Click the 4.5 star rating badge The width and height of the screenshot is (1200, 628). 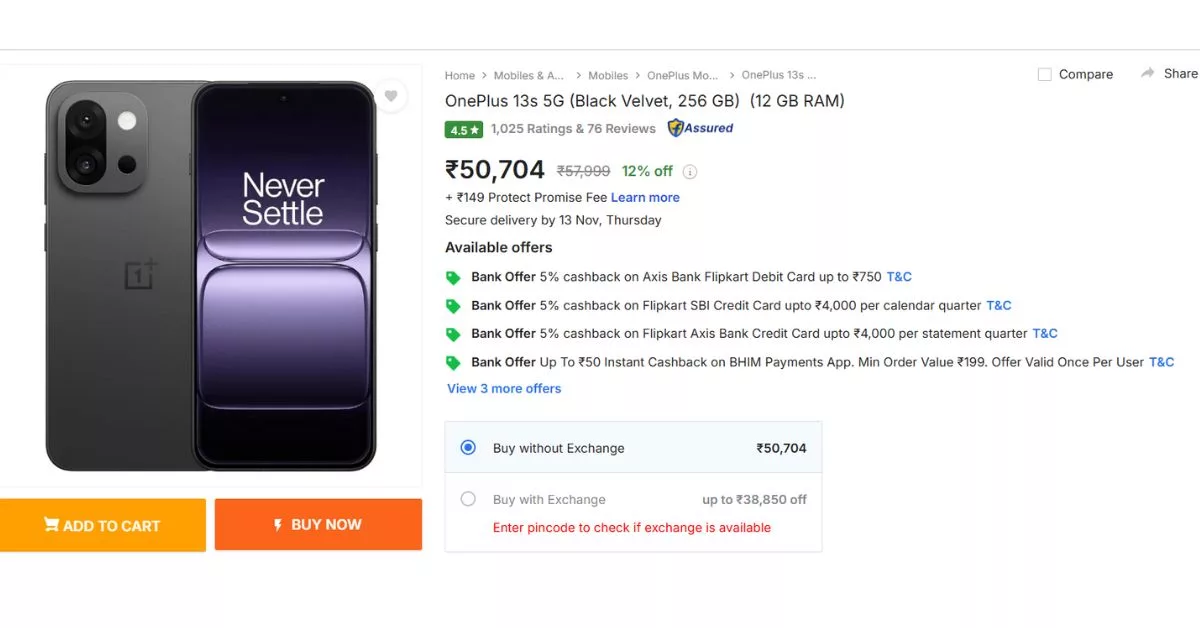tap(463, 129)
